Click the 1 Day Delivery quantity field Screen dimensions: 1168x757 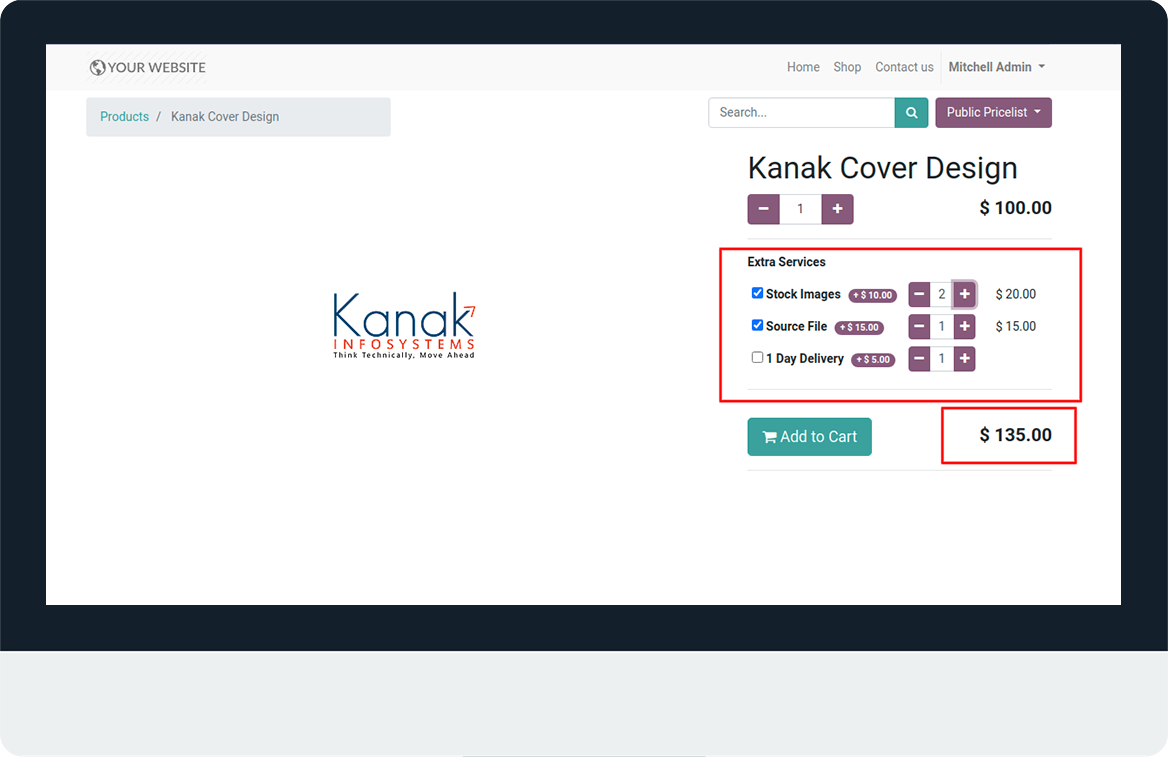pyautogui.click(x=942, y=359)
